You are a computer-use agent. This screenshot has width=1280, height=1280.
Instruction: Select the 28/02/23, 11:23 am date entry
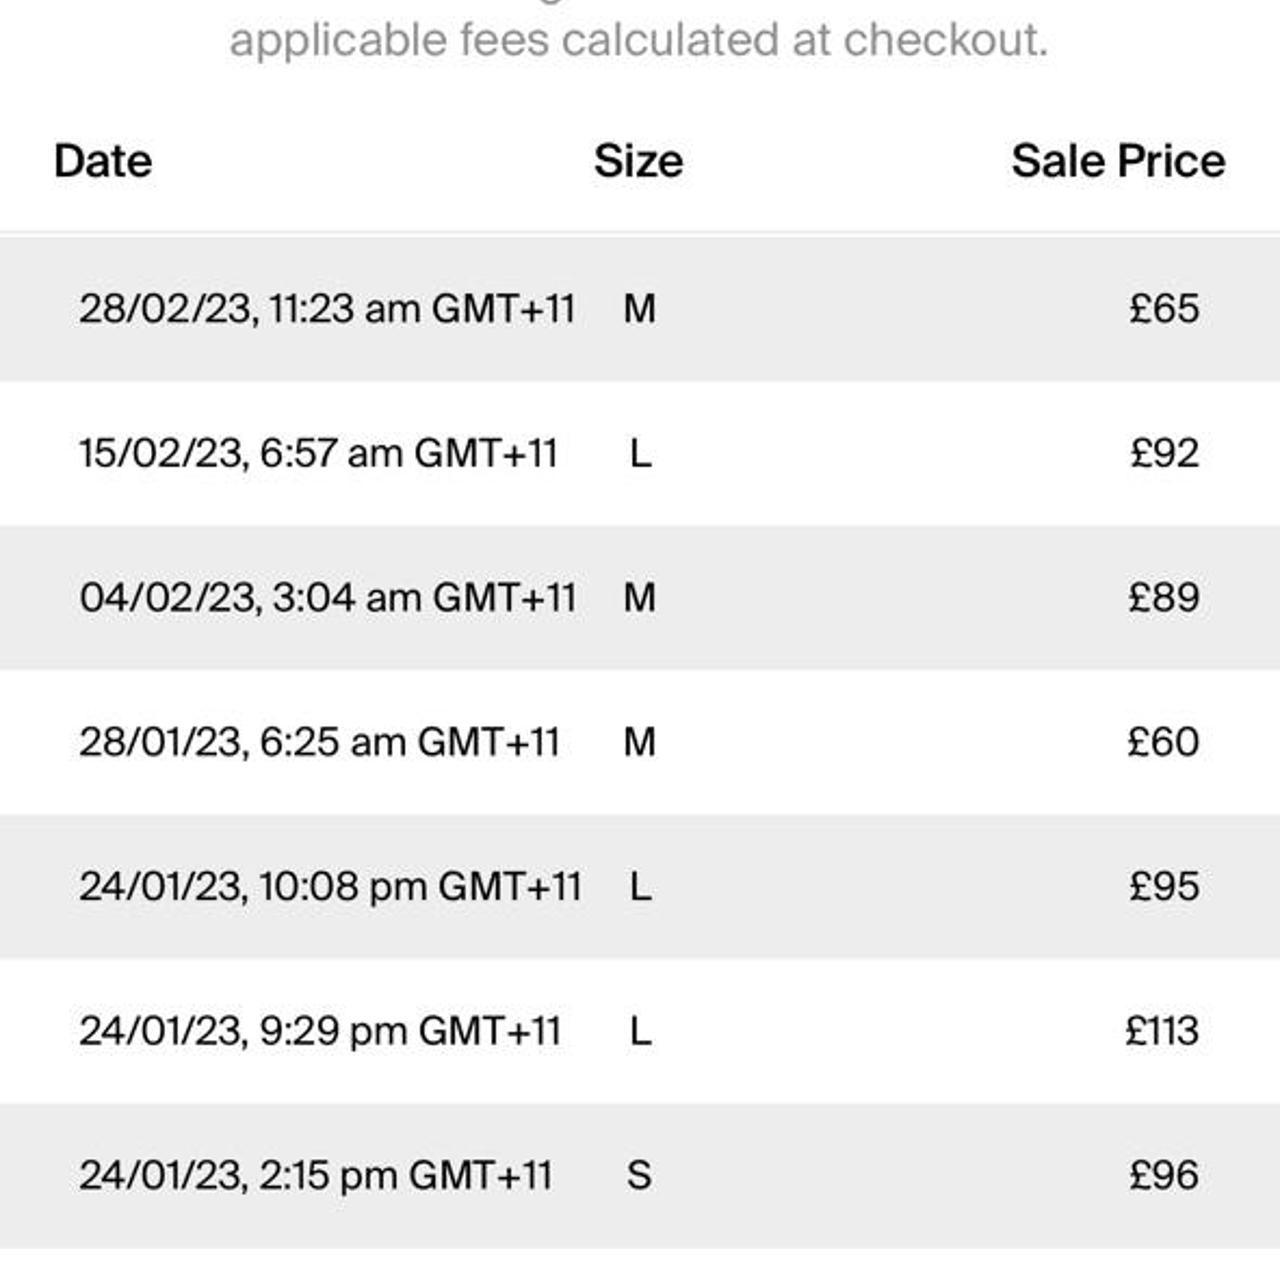click(x=327, y=308)
